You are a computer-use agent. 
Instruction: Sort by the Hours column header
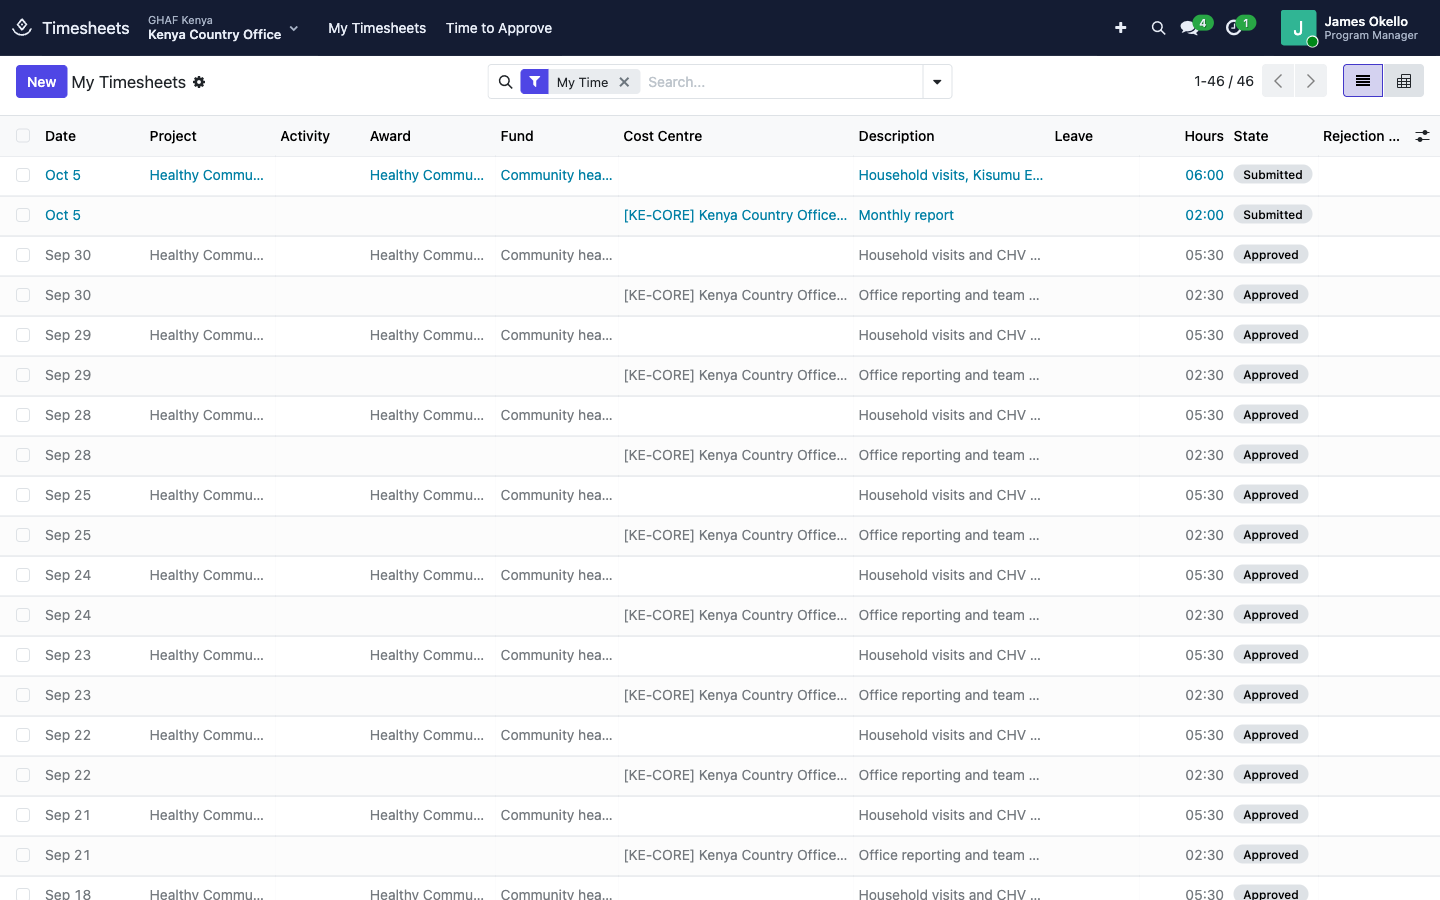click(1204, 136)
